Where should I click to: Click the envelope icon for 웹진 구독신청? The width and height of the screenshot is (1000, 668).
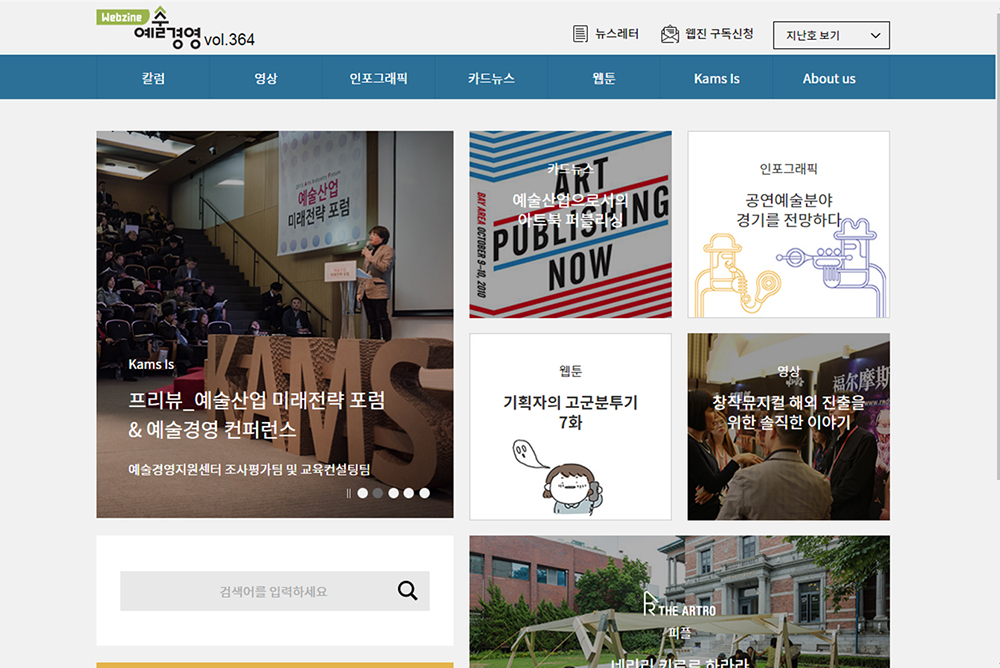pyautogui.click(x=670, y=34)
